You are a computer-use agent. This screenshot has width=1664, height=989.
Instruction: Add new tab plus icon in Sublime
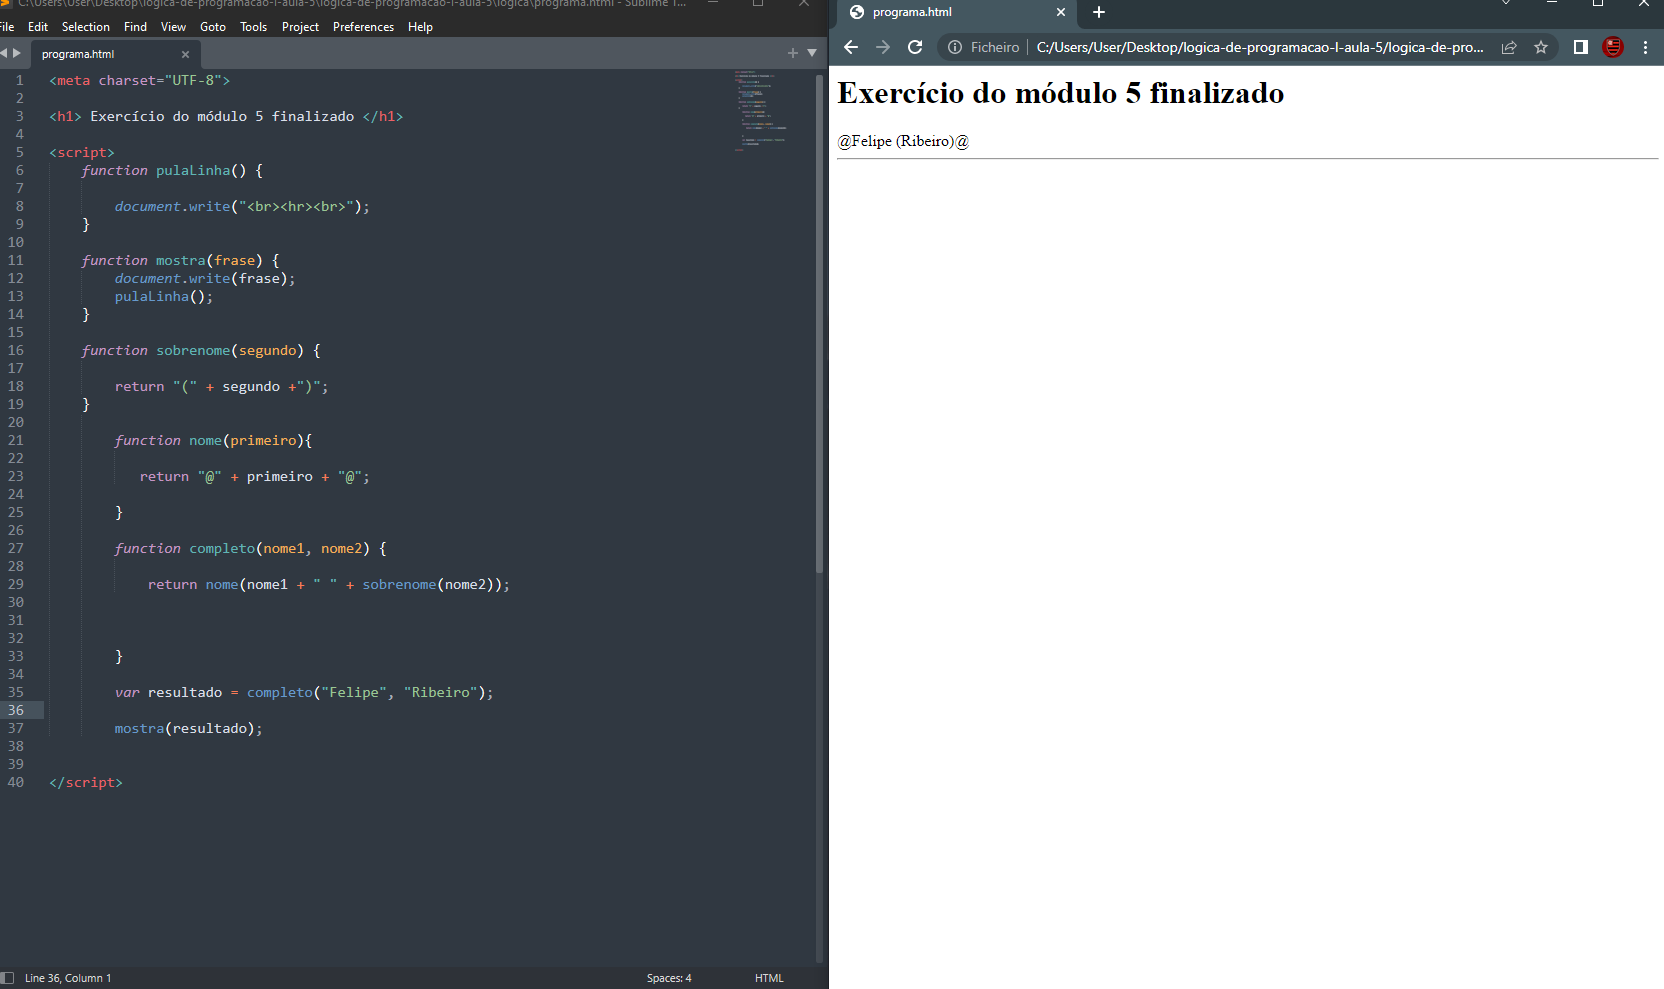[793, 53]
